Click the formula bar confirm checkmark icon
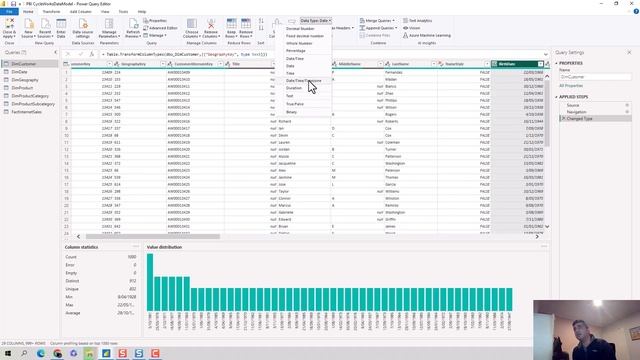Viewport: 640px width, 360px height. click(x=80, y=54)
